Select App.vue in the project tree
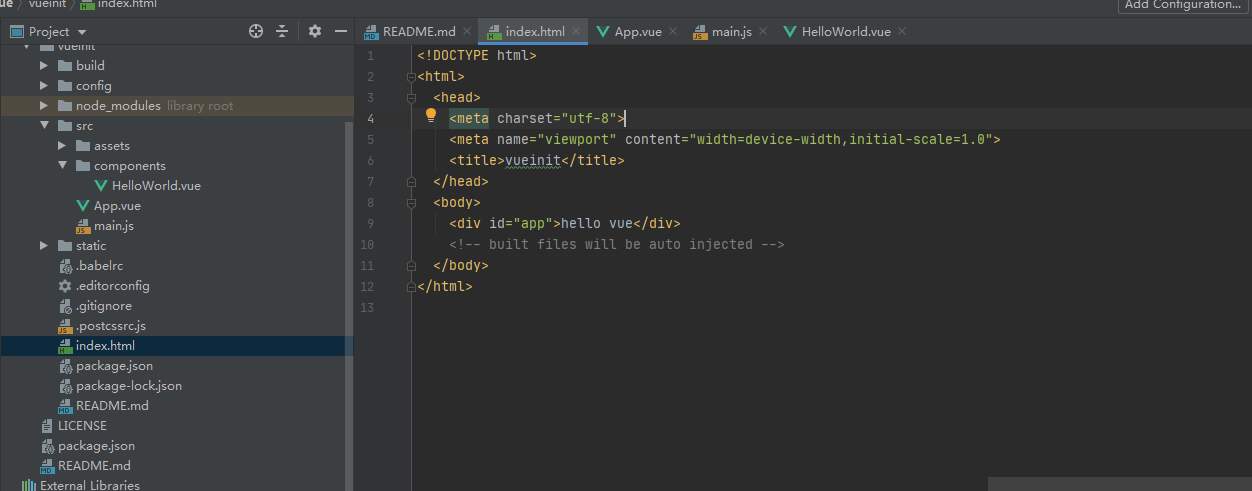The image size is (1252, 491). 118,206
